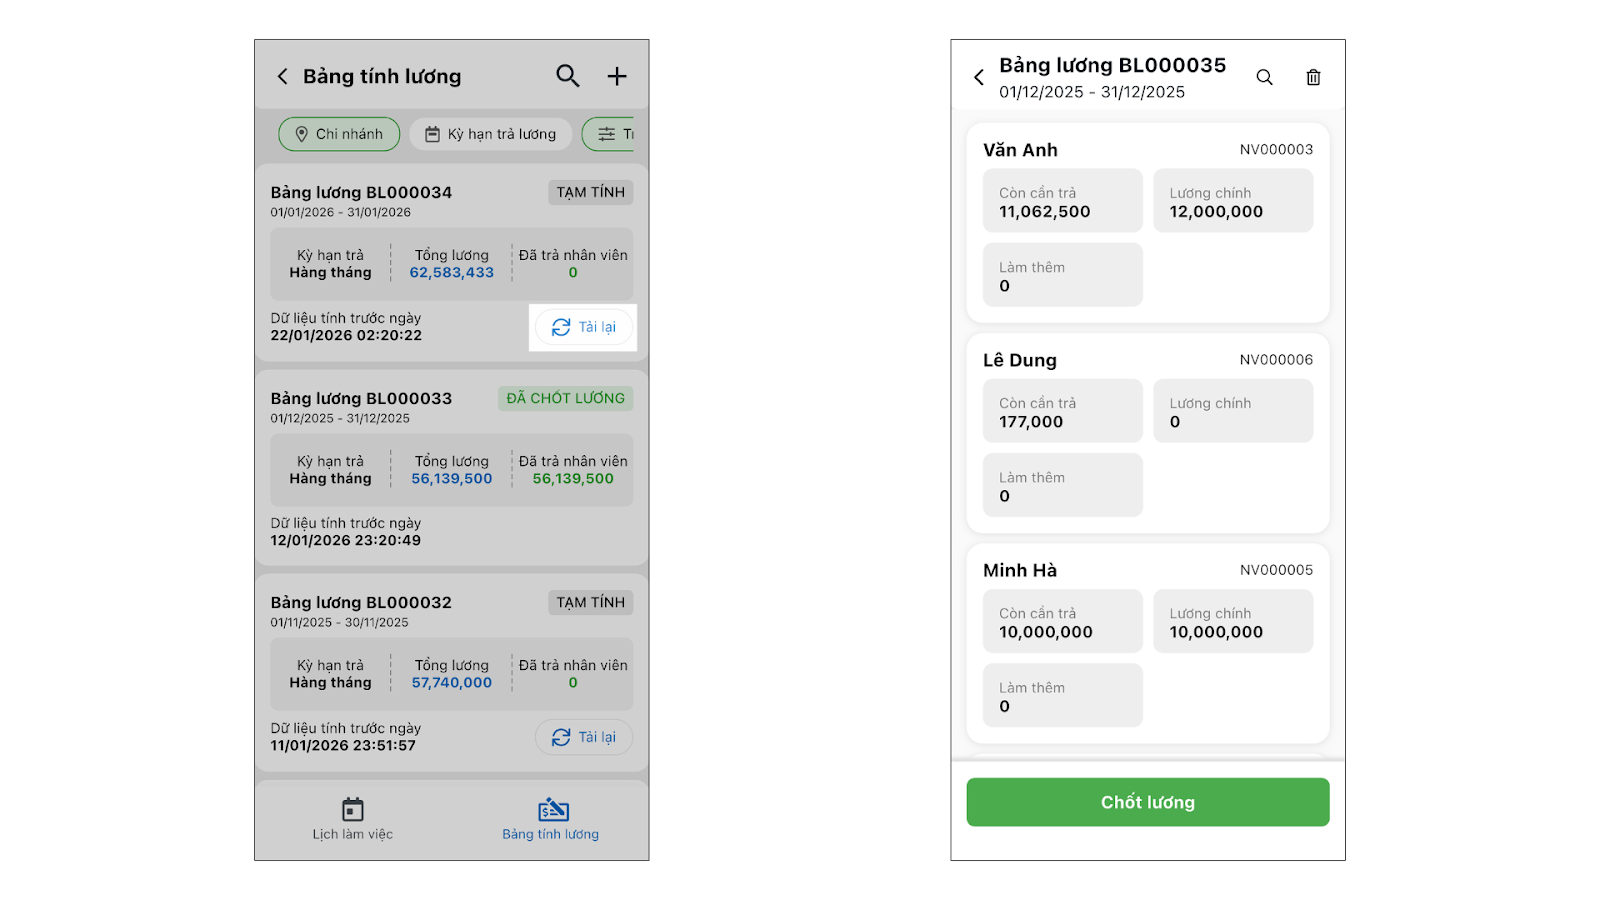Select Lê Dung employee card

pos(1147,360)
